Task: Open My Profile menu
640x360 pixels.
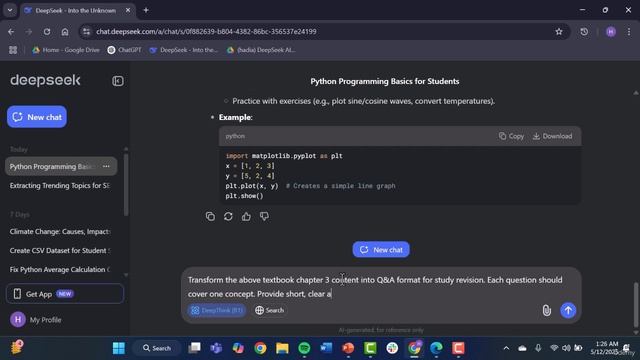Action: pos(36,320)
